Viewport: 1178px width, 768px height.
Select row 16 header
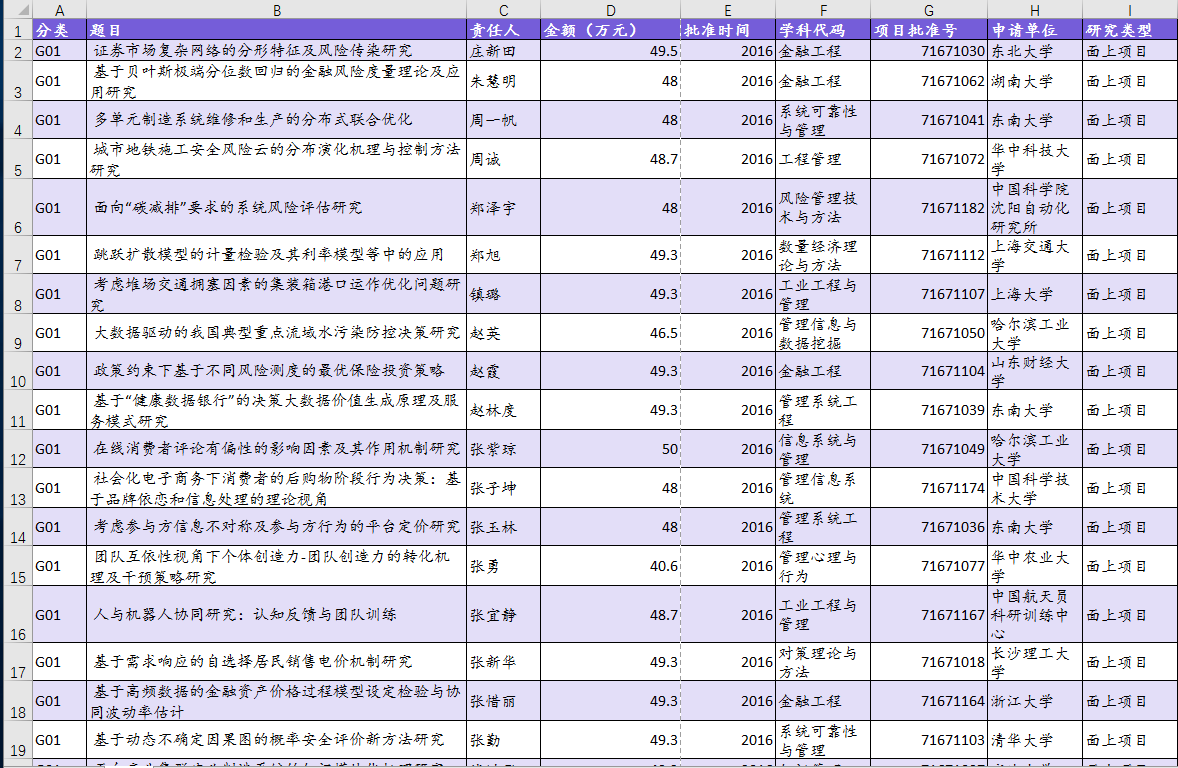pyautogui.click(x=17, y=615)
